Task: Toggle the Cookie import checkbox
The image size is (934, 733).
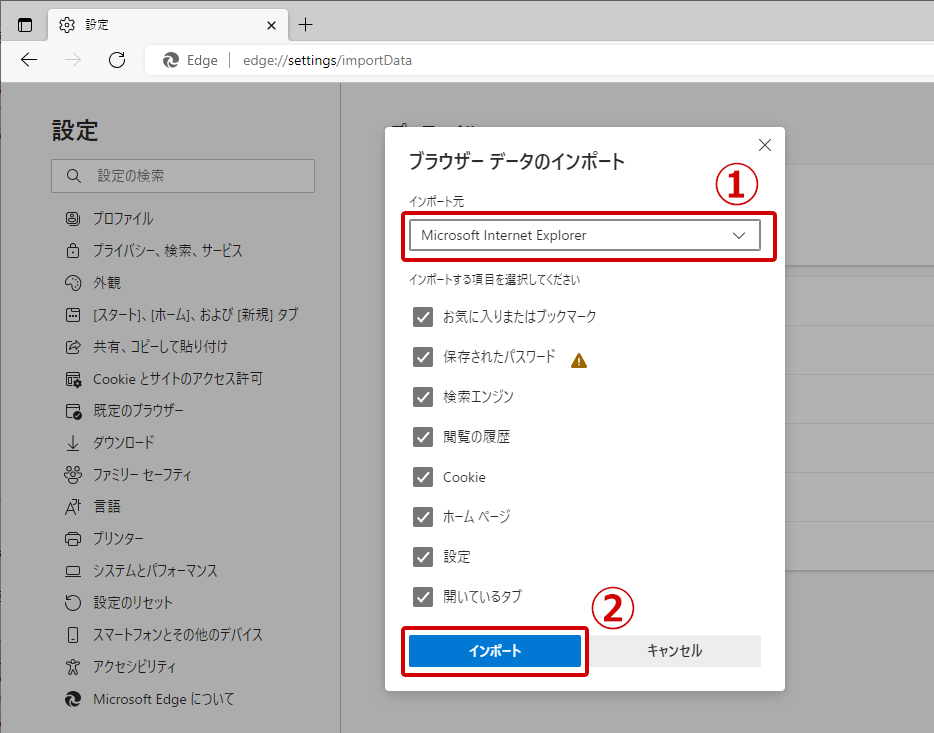Action: pyautogui.click(x=423, y=477)
